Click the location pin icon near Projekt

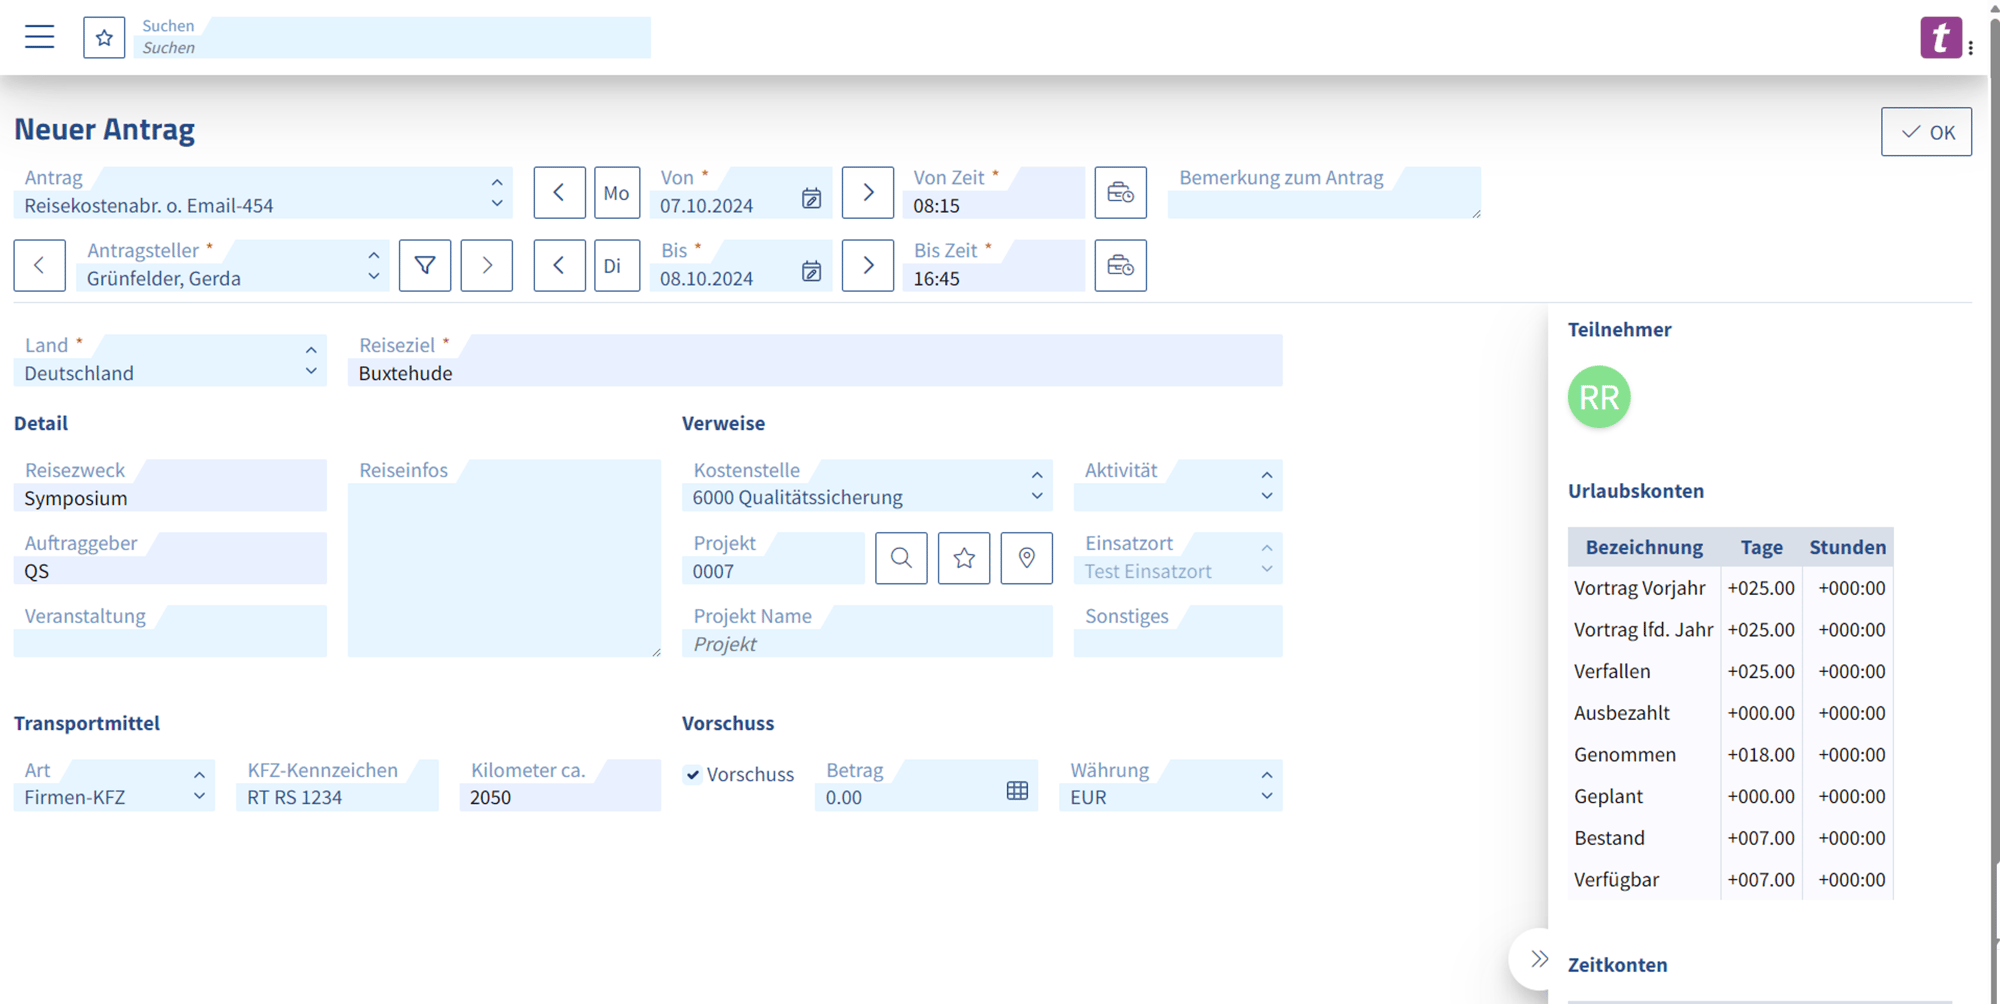[1026, 558]
